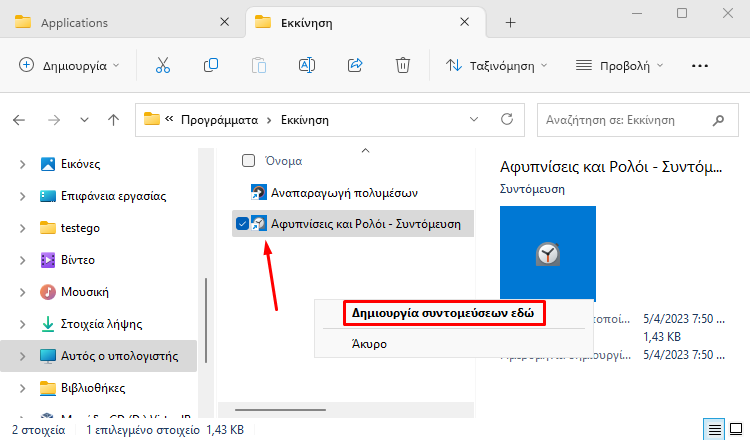Expand the Βιβλιοθήκες tree node
Image resolution: width=750 pixels, height=440 pixels.
(22, 388)
